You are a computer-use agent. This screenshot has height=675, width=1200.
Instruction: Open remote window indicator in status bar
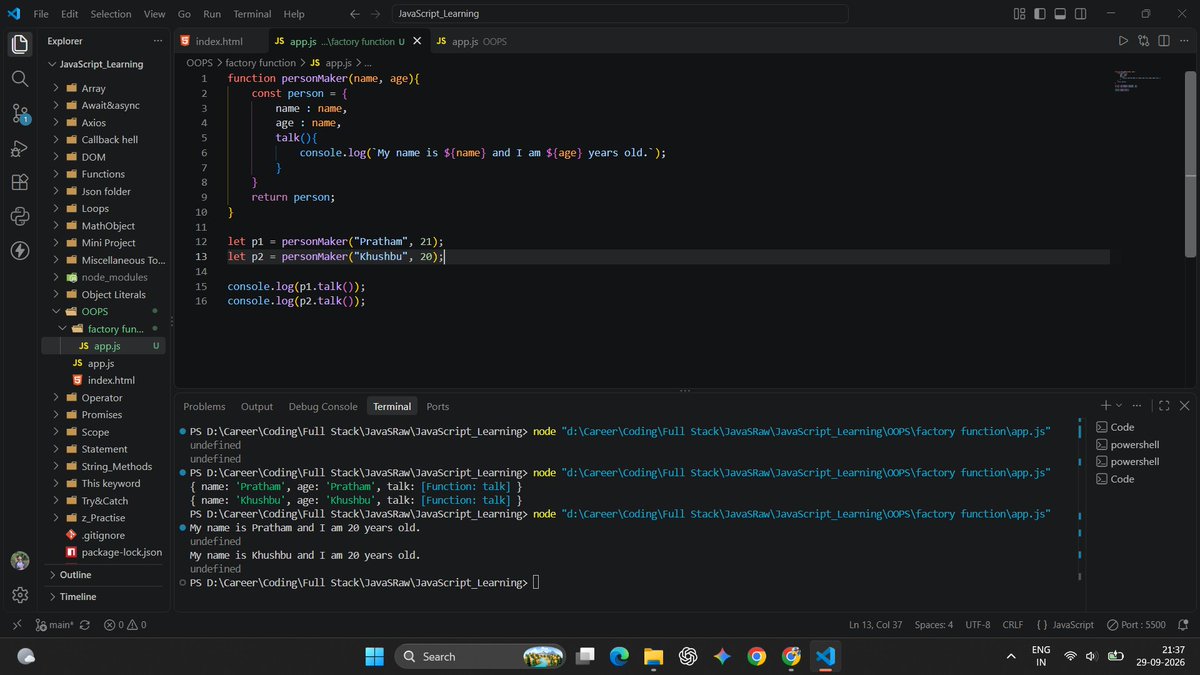coord(16,624)
